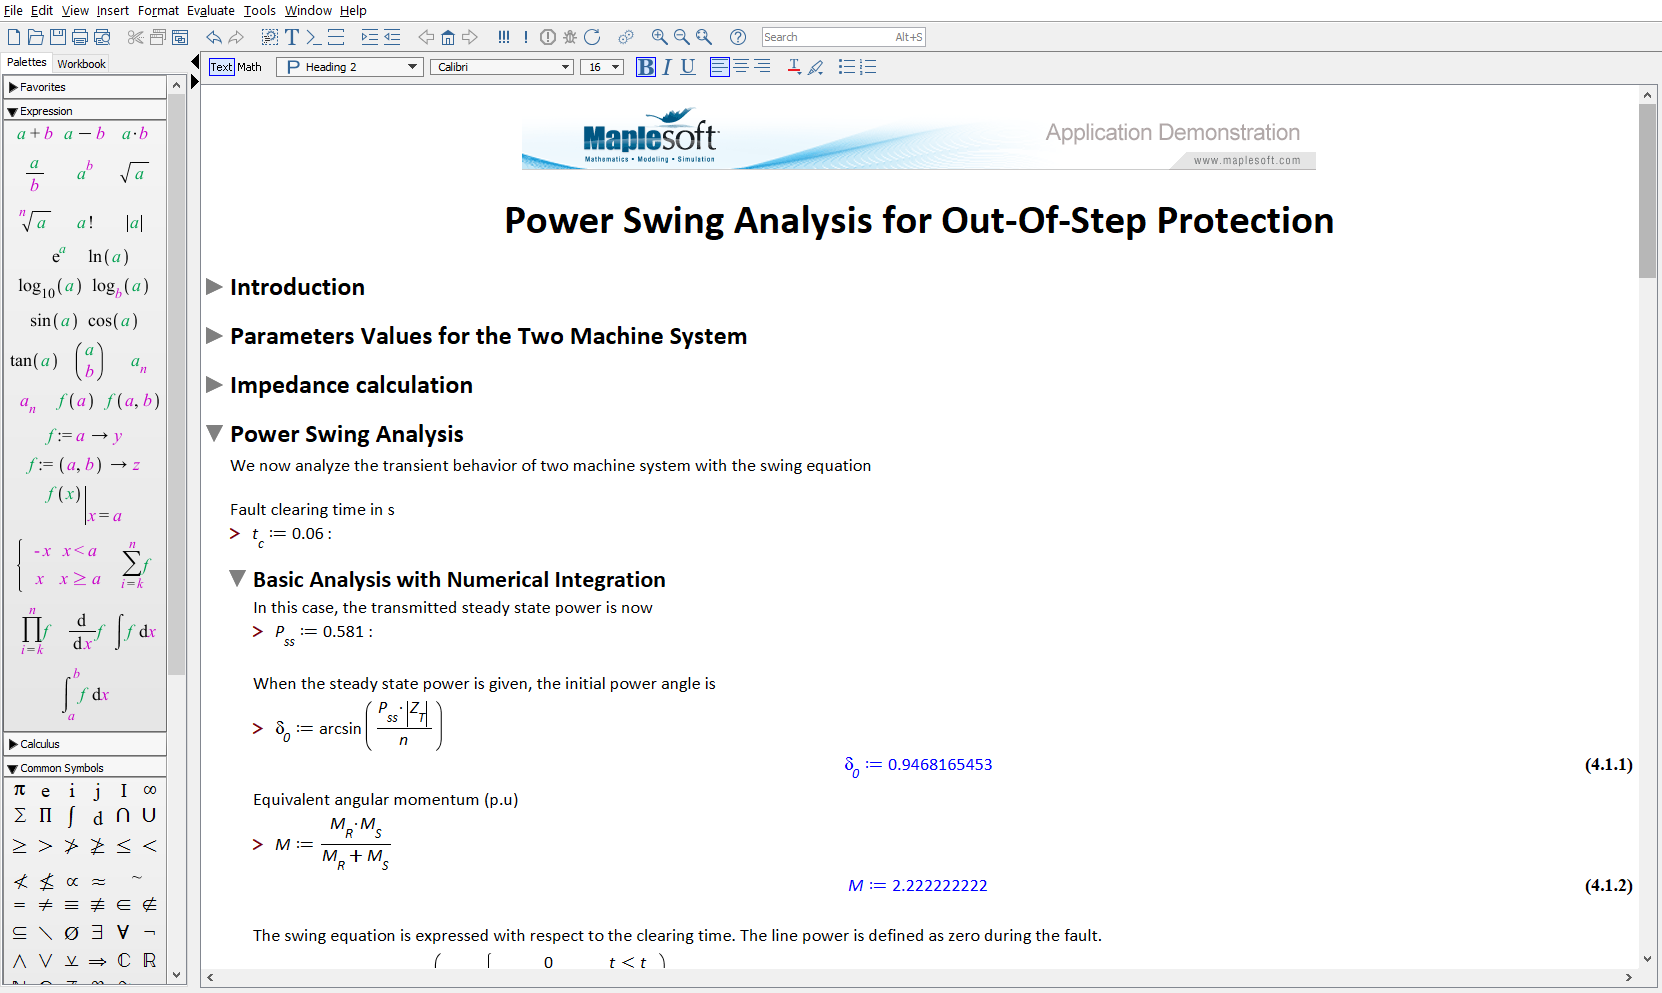Click the Home navigation icon
The width and height of the screenshot is (1662, 993).
click(x=448, y=37)
